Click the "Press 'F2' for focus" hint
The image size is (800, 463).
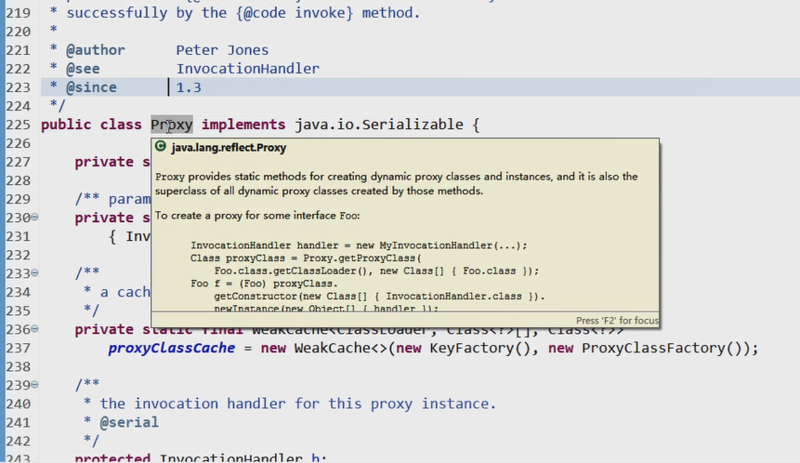click(617, 321)
